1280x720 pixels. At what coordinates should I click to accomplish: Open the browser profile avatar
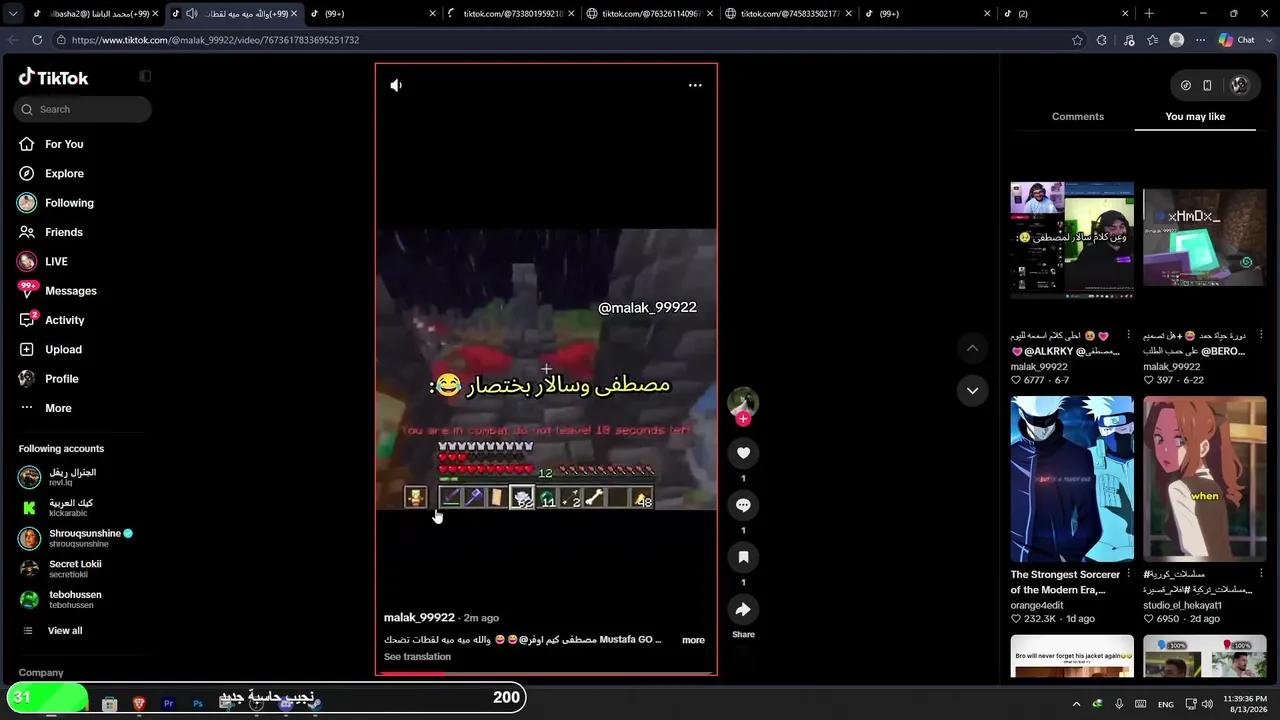pyautogui.click(x=1177, y=40)
